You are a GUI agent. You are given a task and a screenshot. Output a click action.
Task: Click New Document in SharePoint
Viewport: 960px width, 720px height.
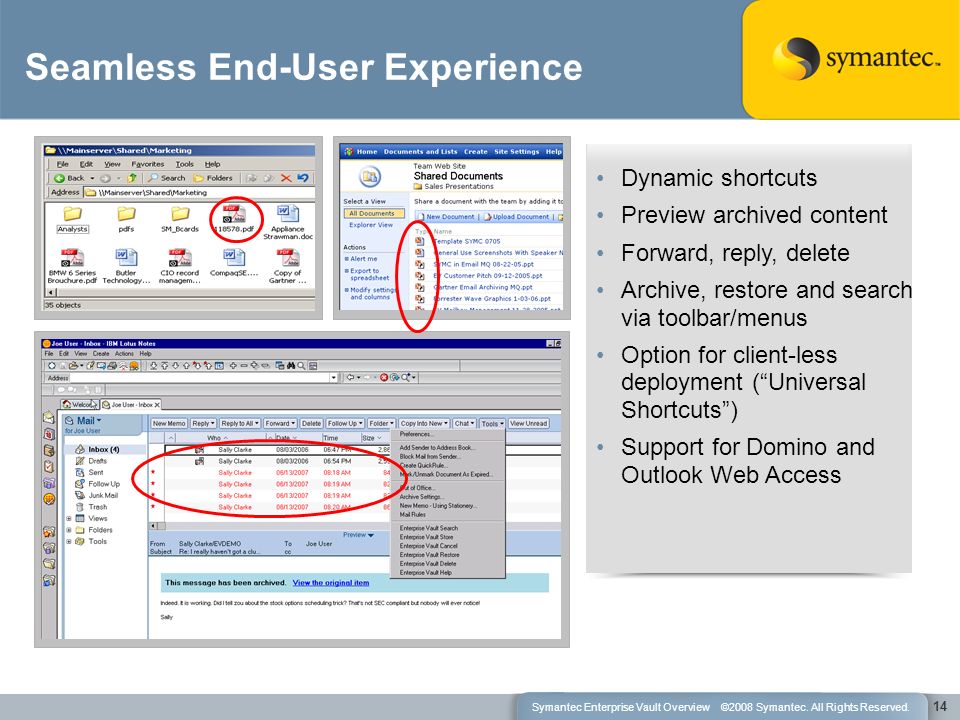pos(446,217)
